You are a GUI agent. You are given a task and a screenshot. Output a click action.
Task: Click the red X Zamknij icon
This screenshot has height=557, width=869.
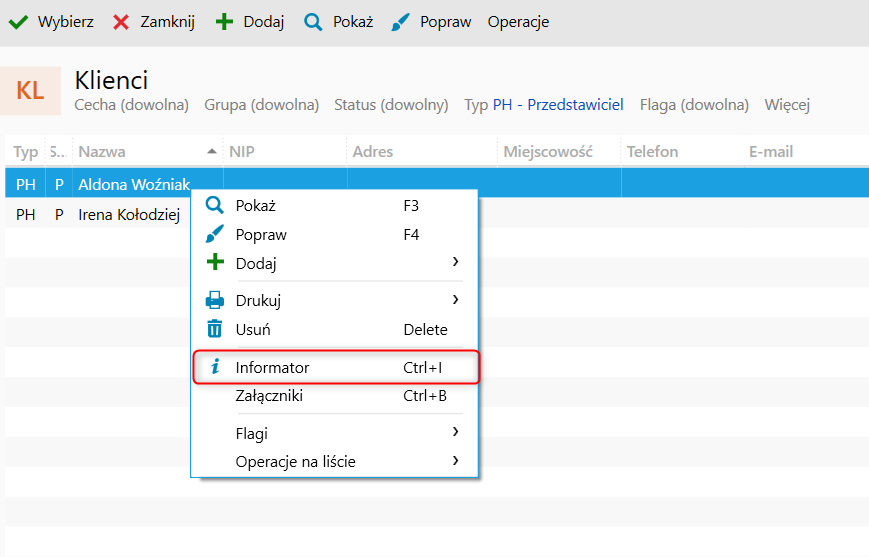[121, 22]
